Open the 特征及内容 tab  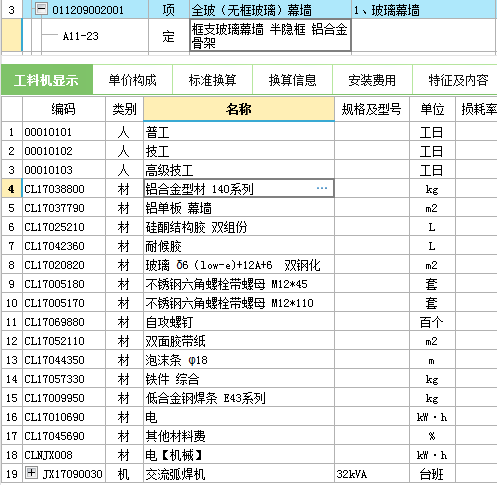tap(455, 80)
